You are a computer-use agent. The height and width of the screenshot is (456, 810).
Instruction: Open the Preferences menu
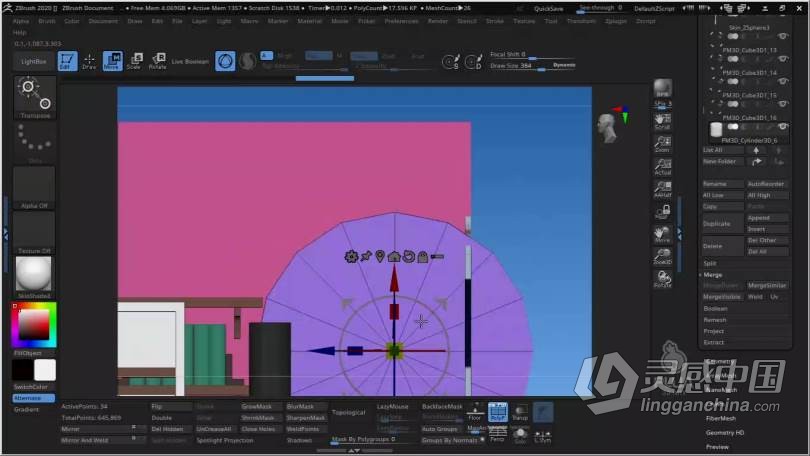pos(401,21)
